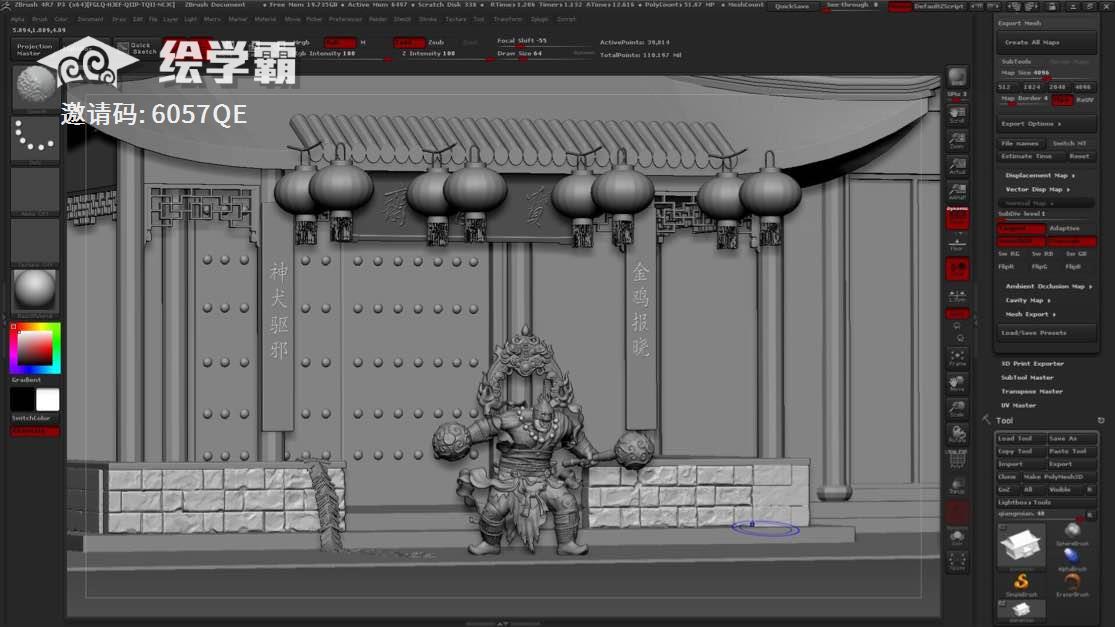Screen dimensions: 1115x627
Task: Toggle the Floor grid icon
Action: 957,244
